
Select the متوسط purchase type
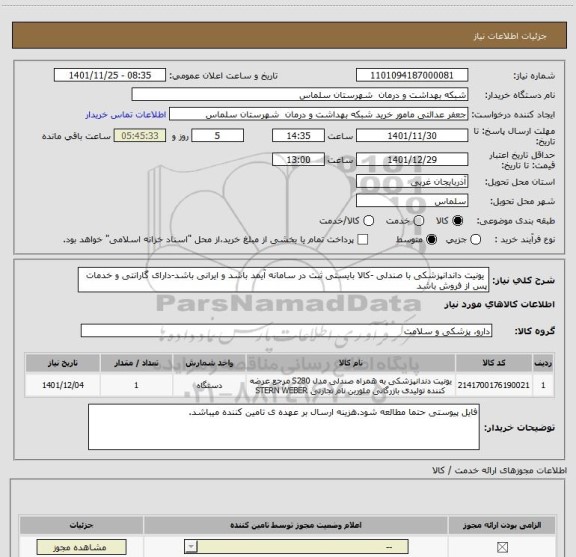[431, 240]
